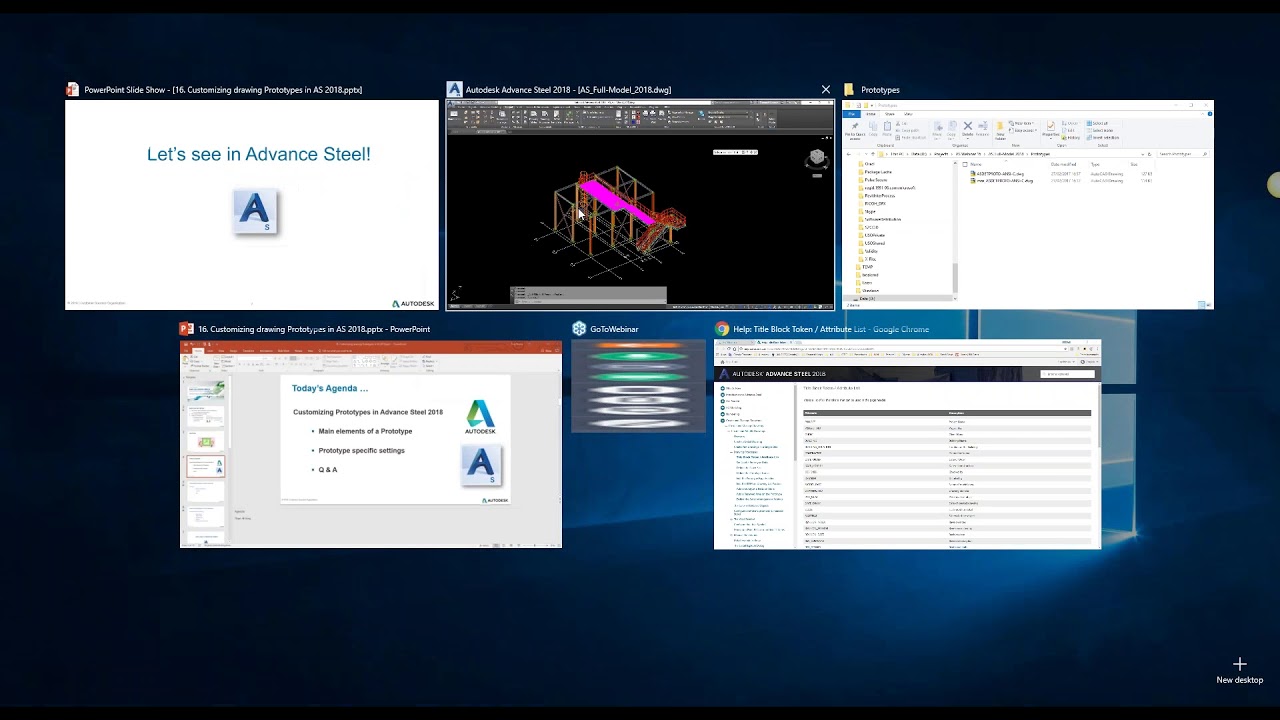
Task: Add a New desktop
Action: (1240, 670)
